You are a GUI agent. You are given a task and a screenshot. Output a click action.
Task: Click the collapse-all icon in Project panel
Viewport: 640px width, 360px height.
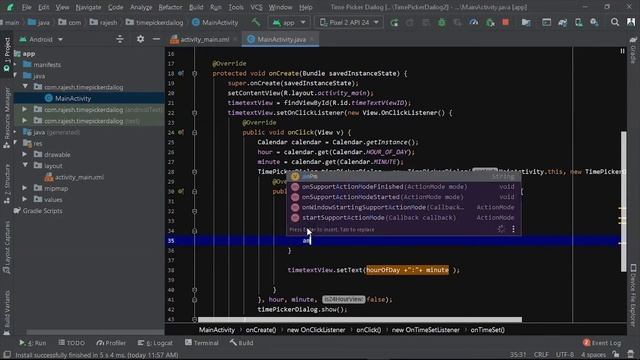(120, 39)
